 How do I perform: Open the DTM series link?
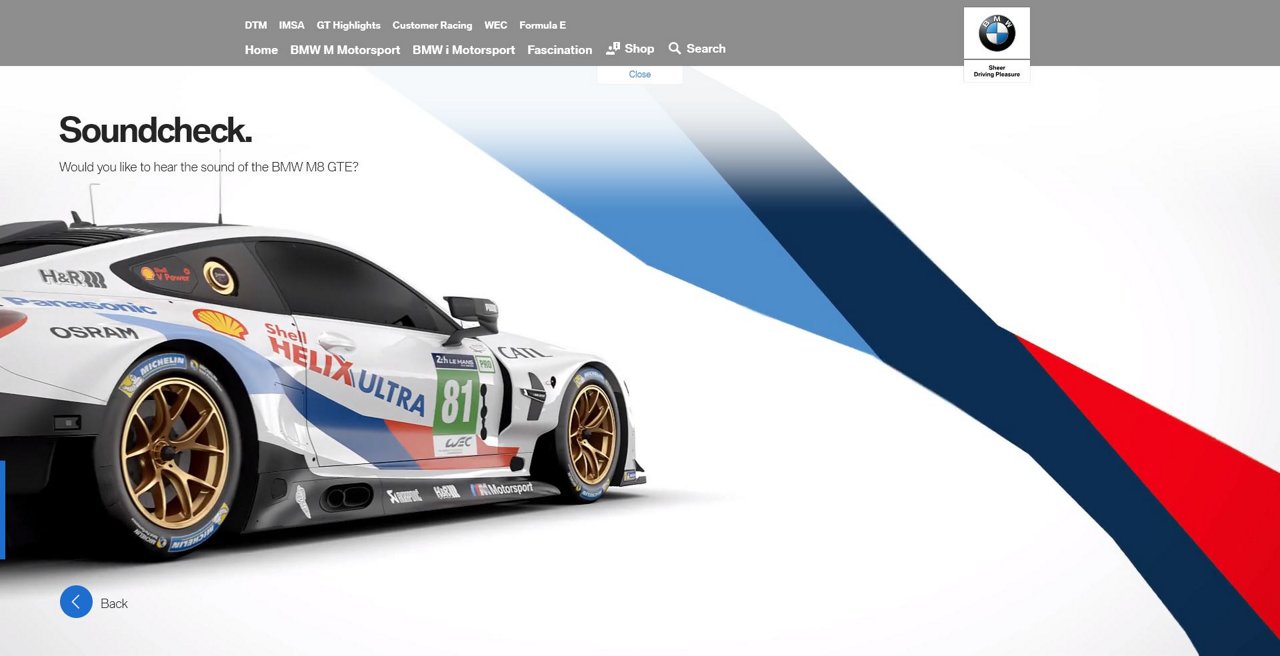(256, 25)
